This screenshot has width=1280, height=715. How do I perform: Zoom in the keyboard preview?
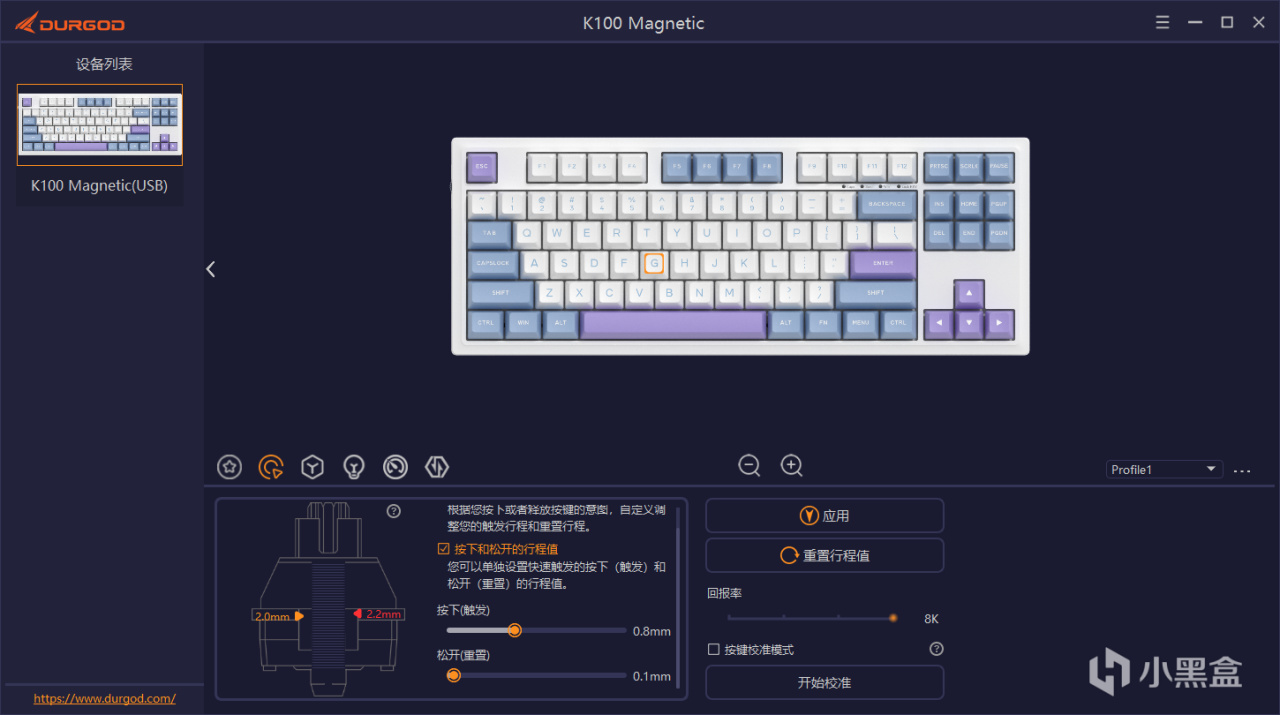[x=791, y=465]
